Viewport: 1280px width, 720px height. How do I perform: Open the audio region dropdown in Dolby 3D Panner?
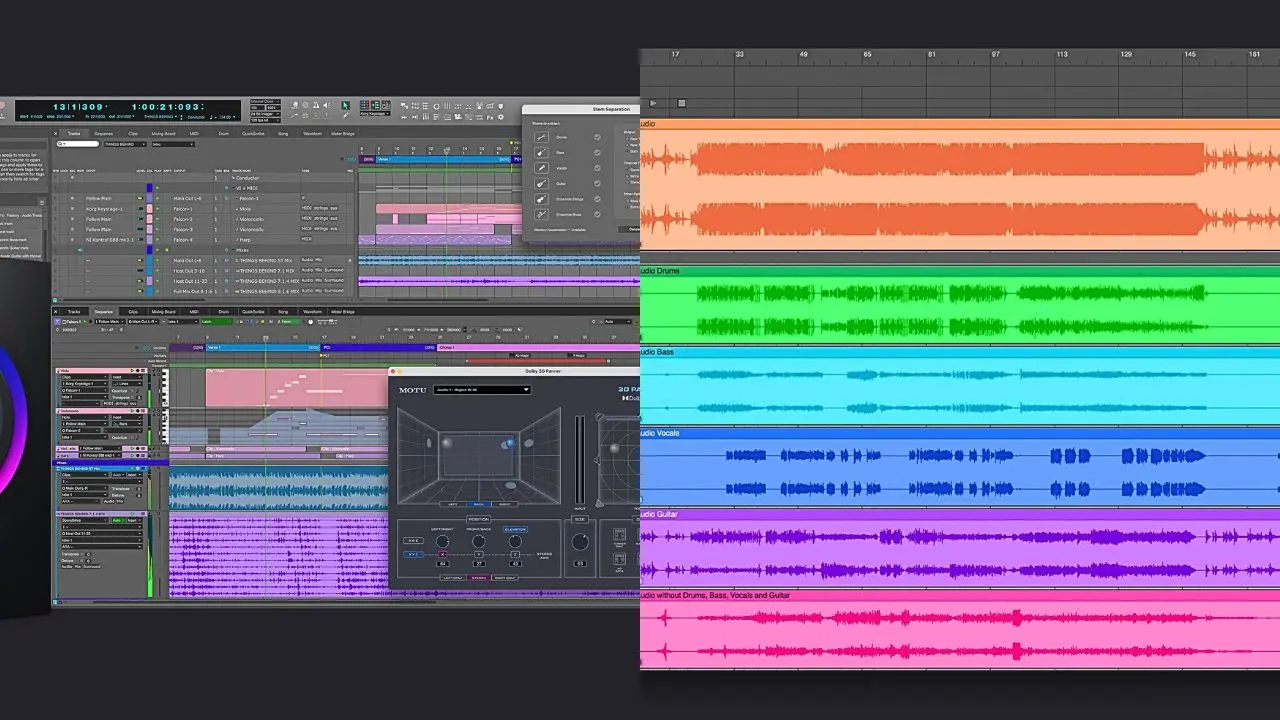click(x=482, y=390)
